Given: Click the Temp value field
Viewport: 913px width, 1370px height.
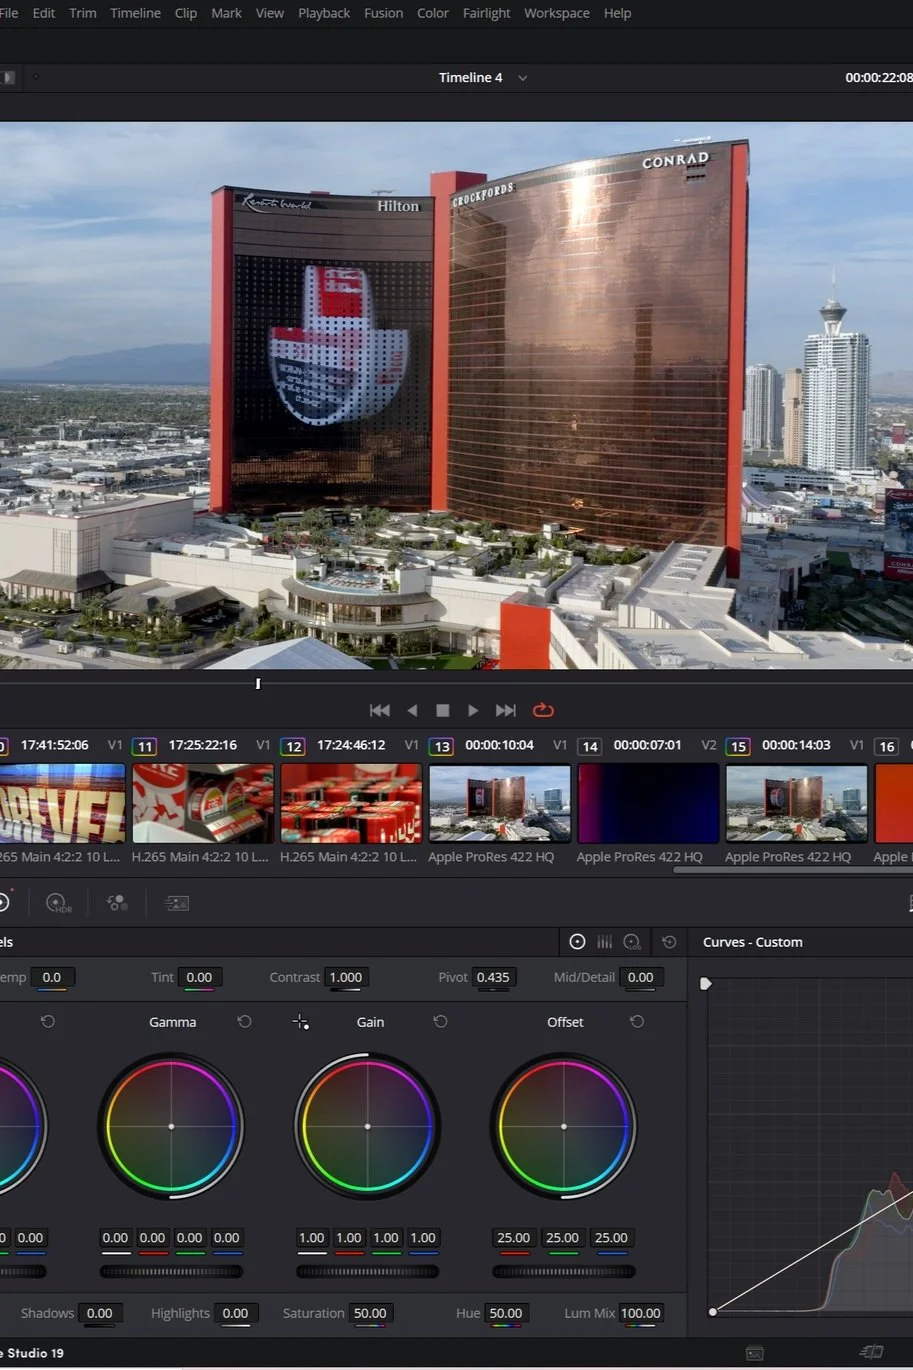Looking at the screenshot, I should [52, 977].
